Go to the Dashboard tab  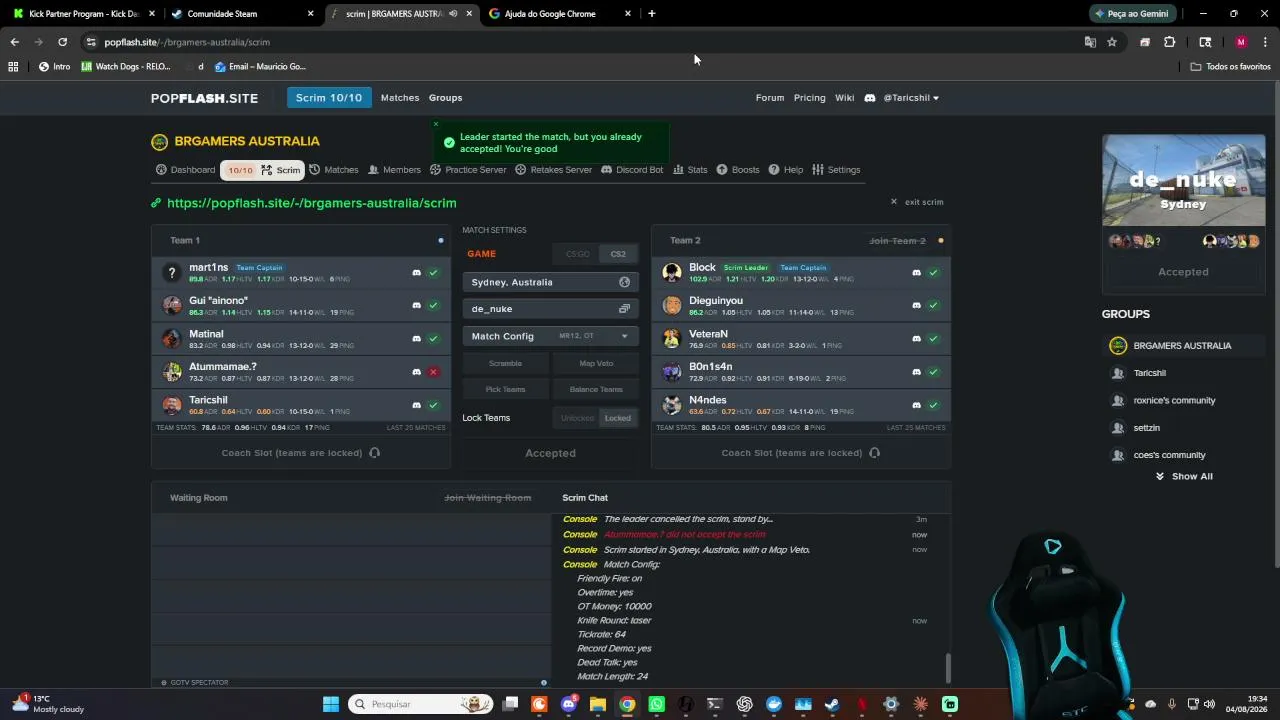tap(186, 170)
